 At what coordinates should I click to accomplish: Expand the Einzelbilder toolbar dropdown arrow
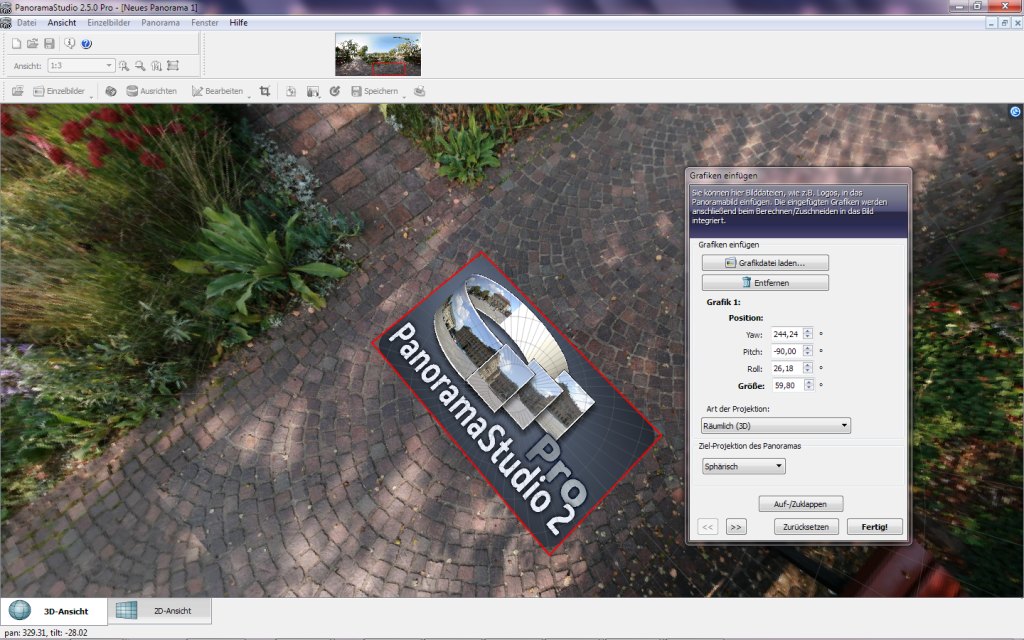tap(91, 97)
